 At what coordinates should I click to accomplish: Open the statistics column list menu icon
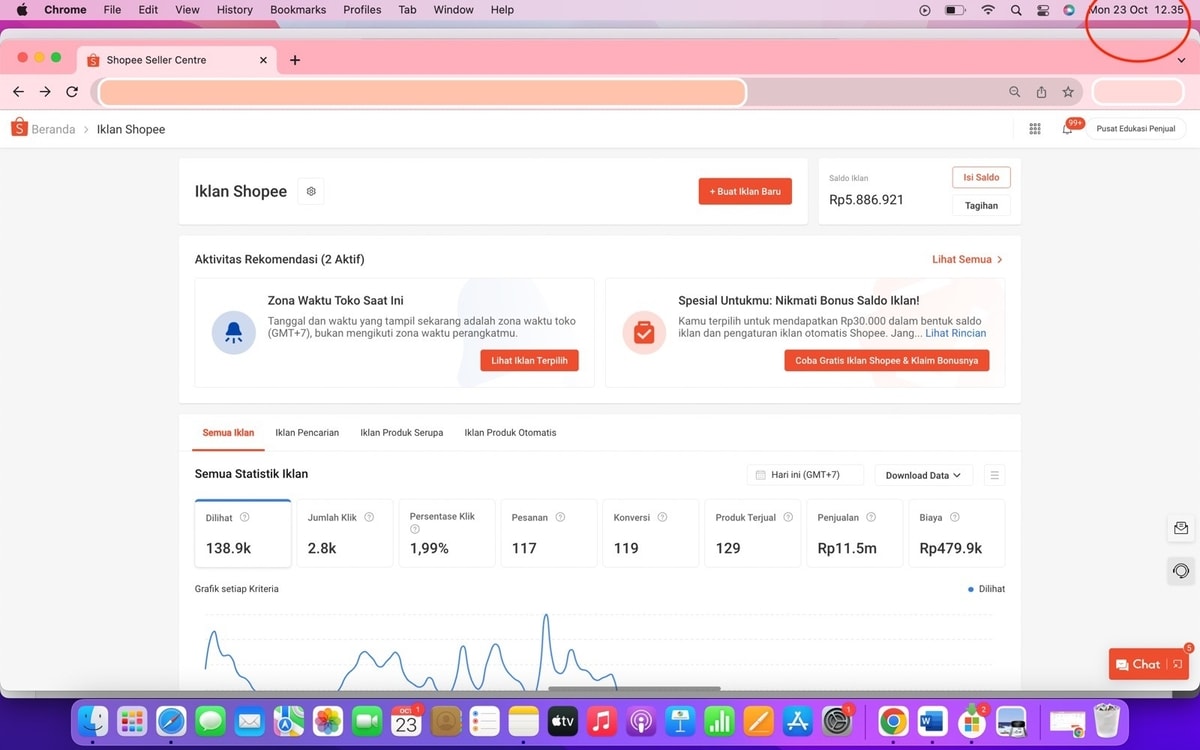coord(994,475)
